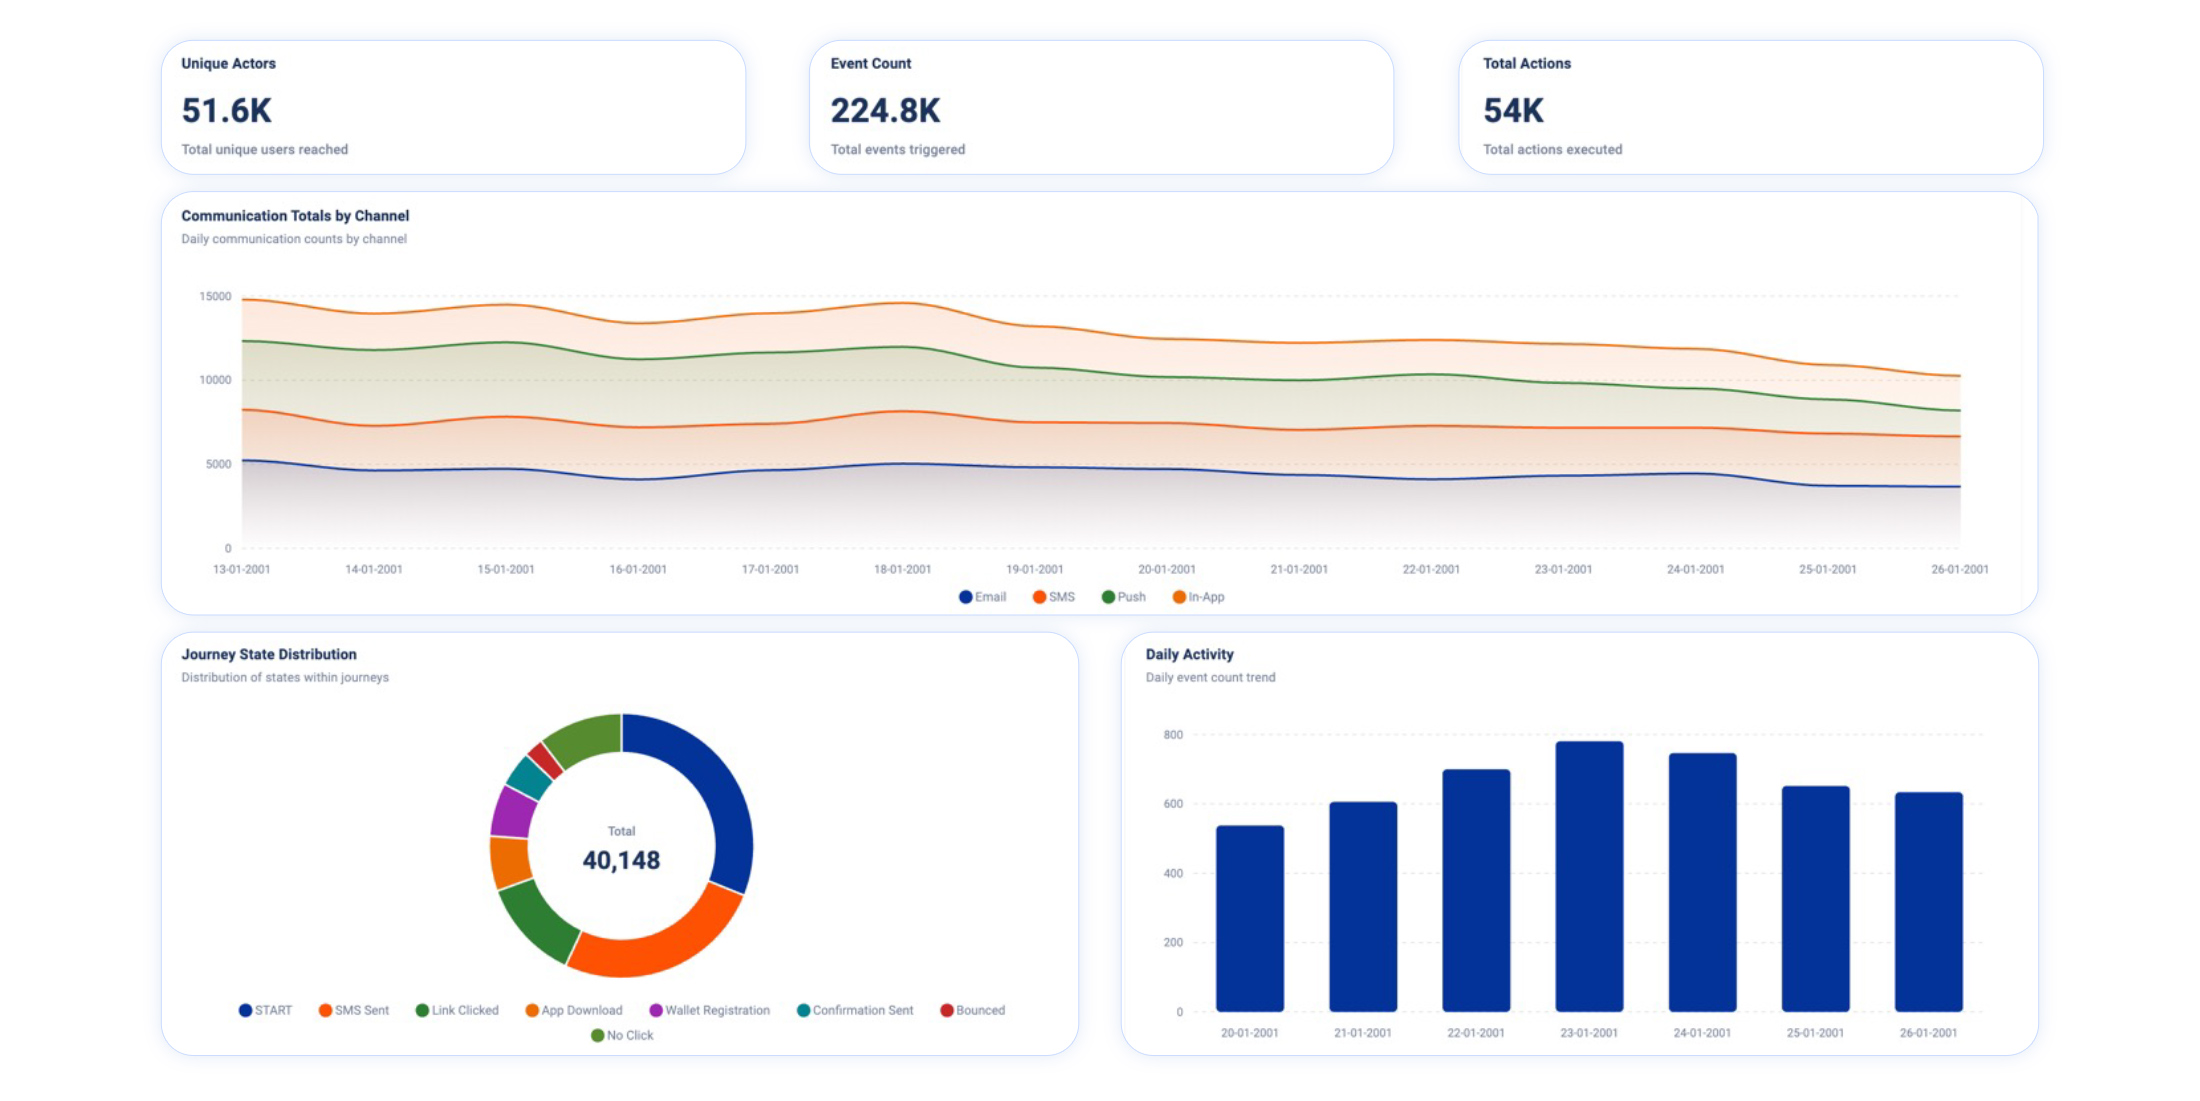2200x1101 pixels.
Task: Click the In-App legend color dot
Action: point(1179,597)
